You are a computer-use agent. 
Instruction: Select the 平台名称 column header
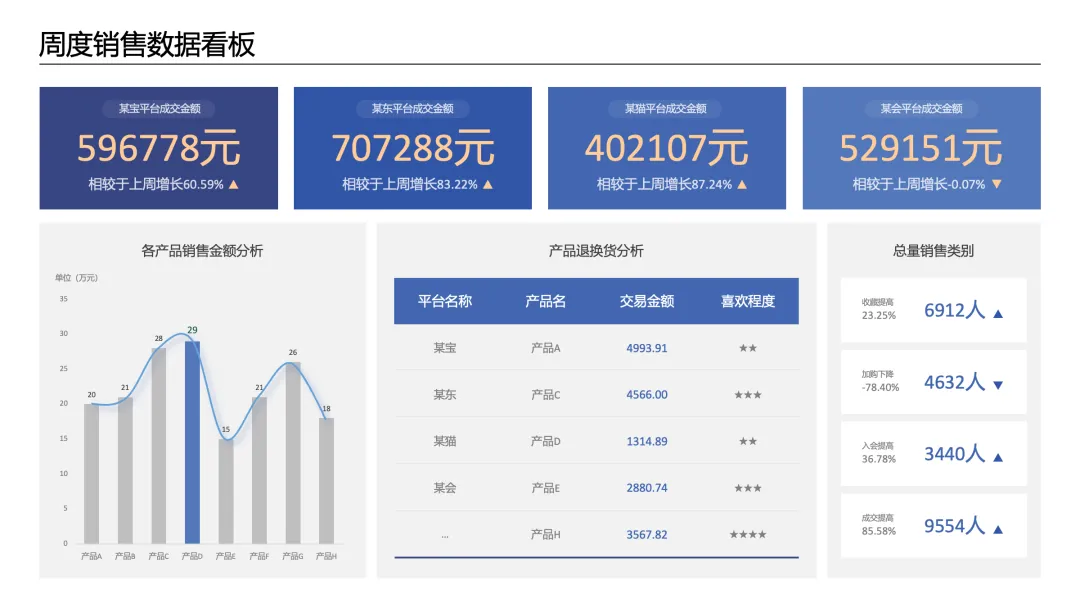[x=445, y=301]
